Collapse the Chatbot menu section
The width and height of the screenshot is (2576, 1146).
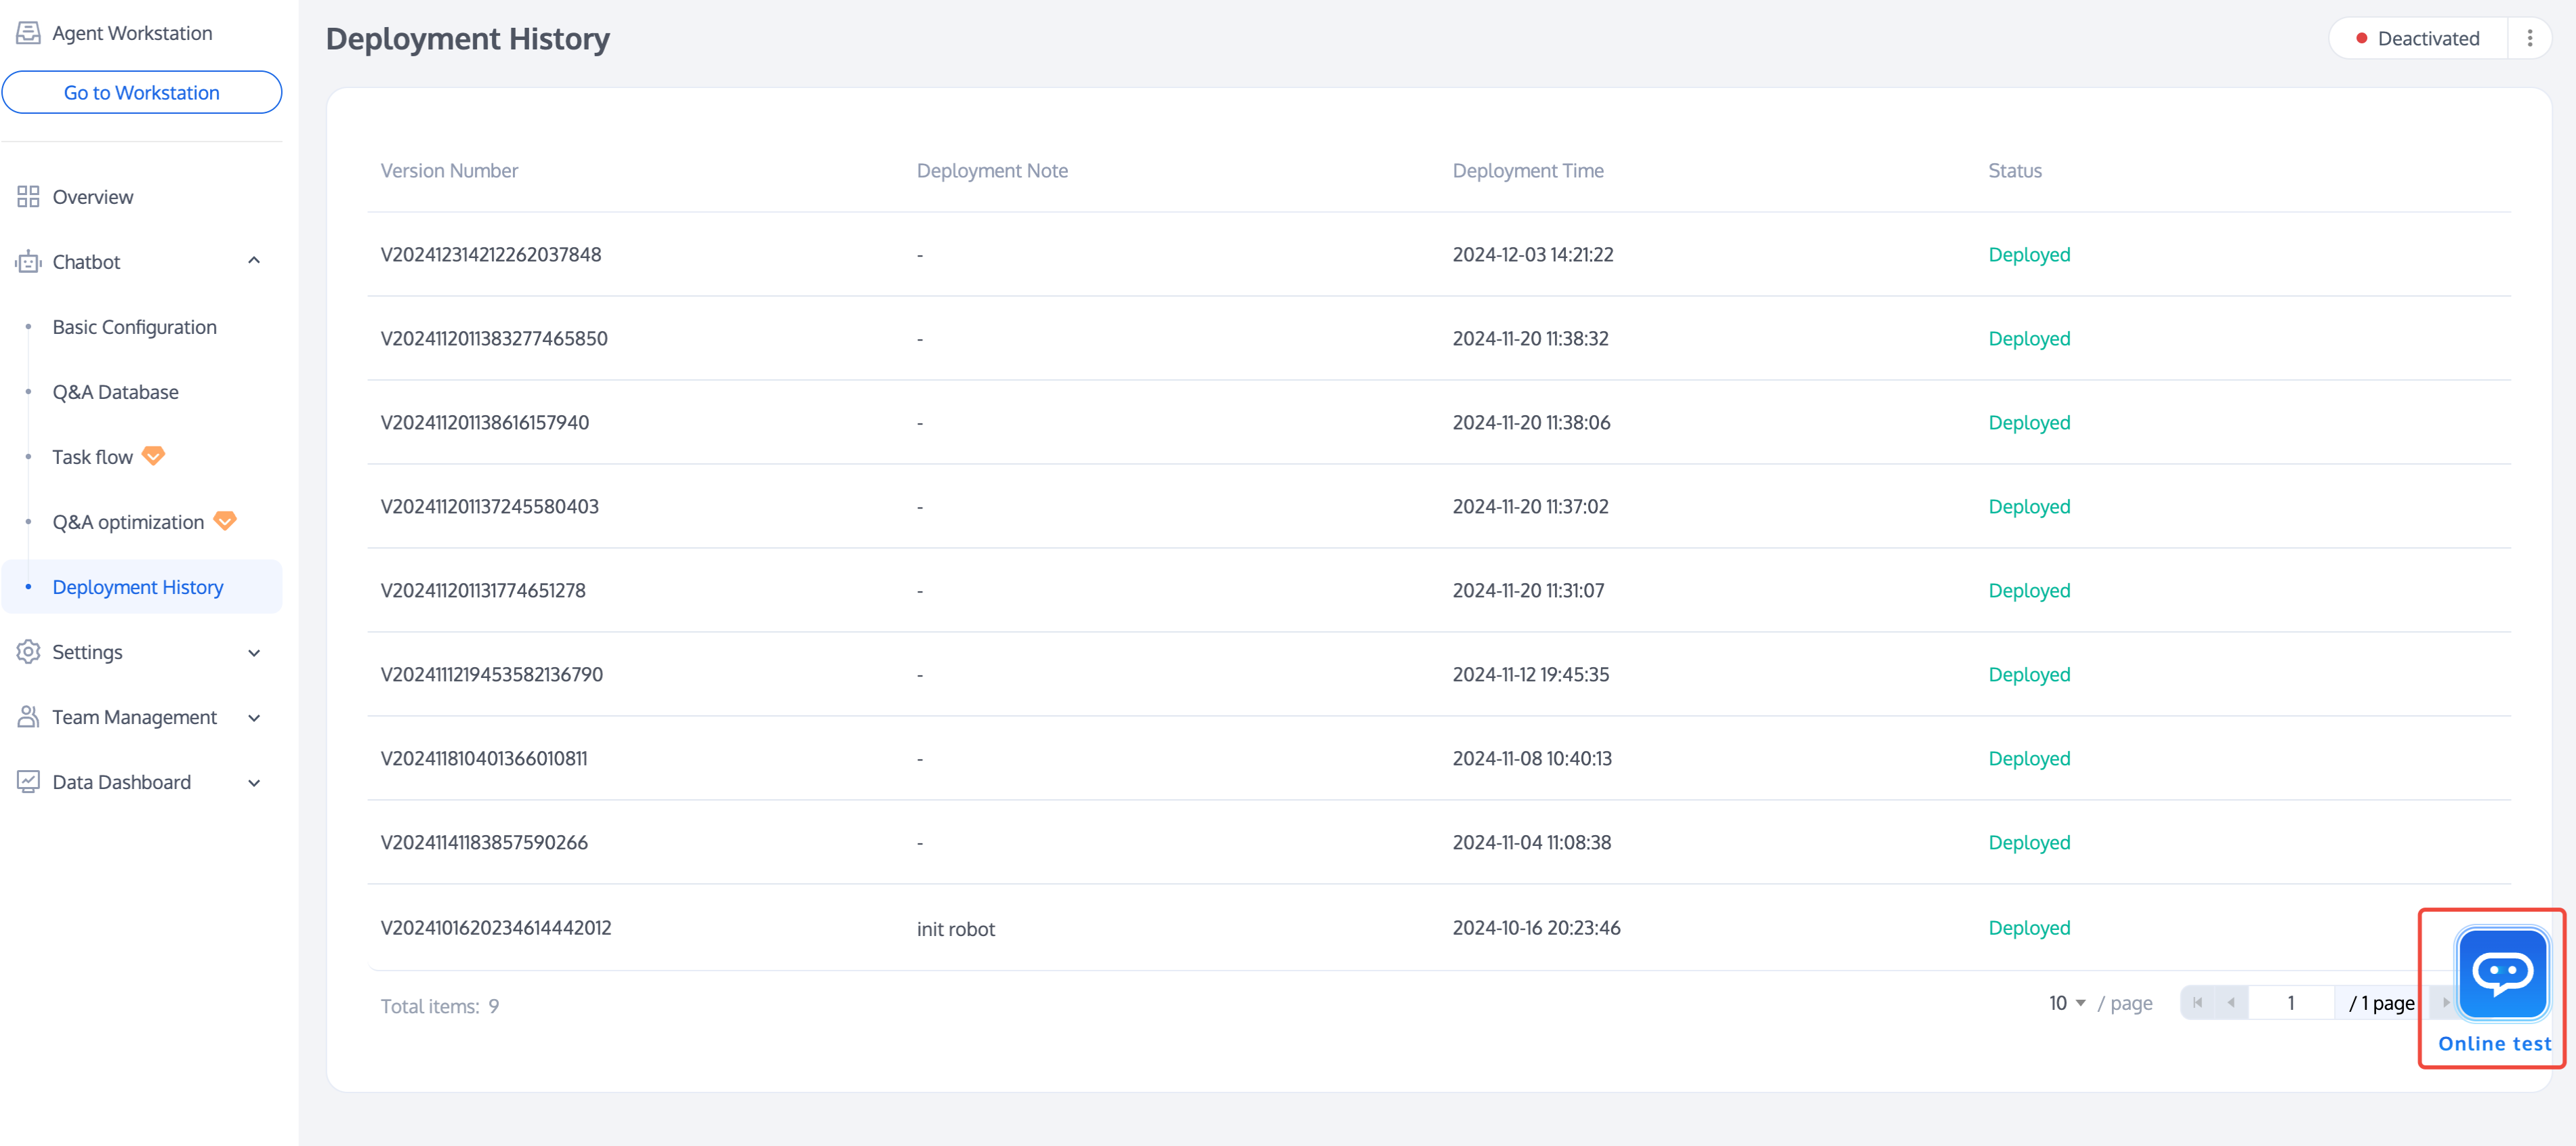[254, 261]
